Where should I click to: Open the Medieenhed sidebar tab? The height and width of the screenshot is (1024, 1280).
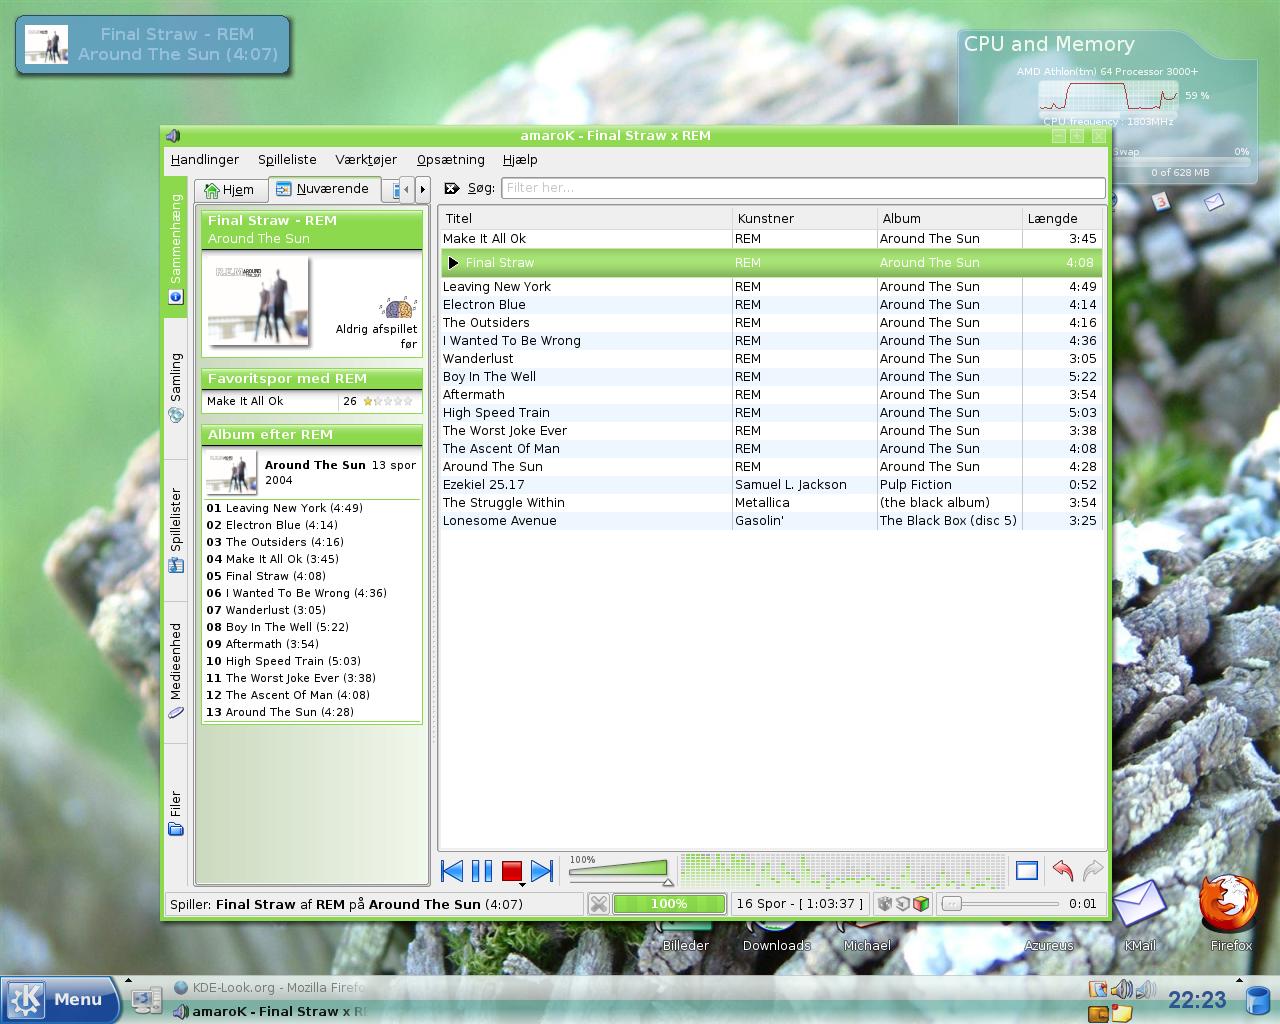pos(176,671)
